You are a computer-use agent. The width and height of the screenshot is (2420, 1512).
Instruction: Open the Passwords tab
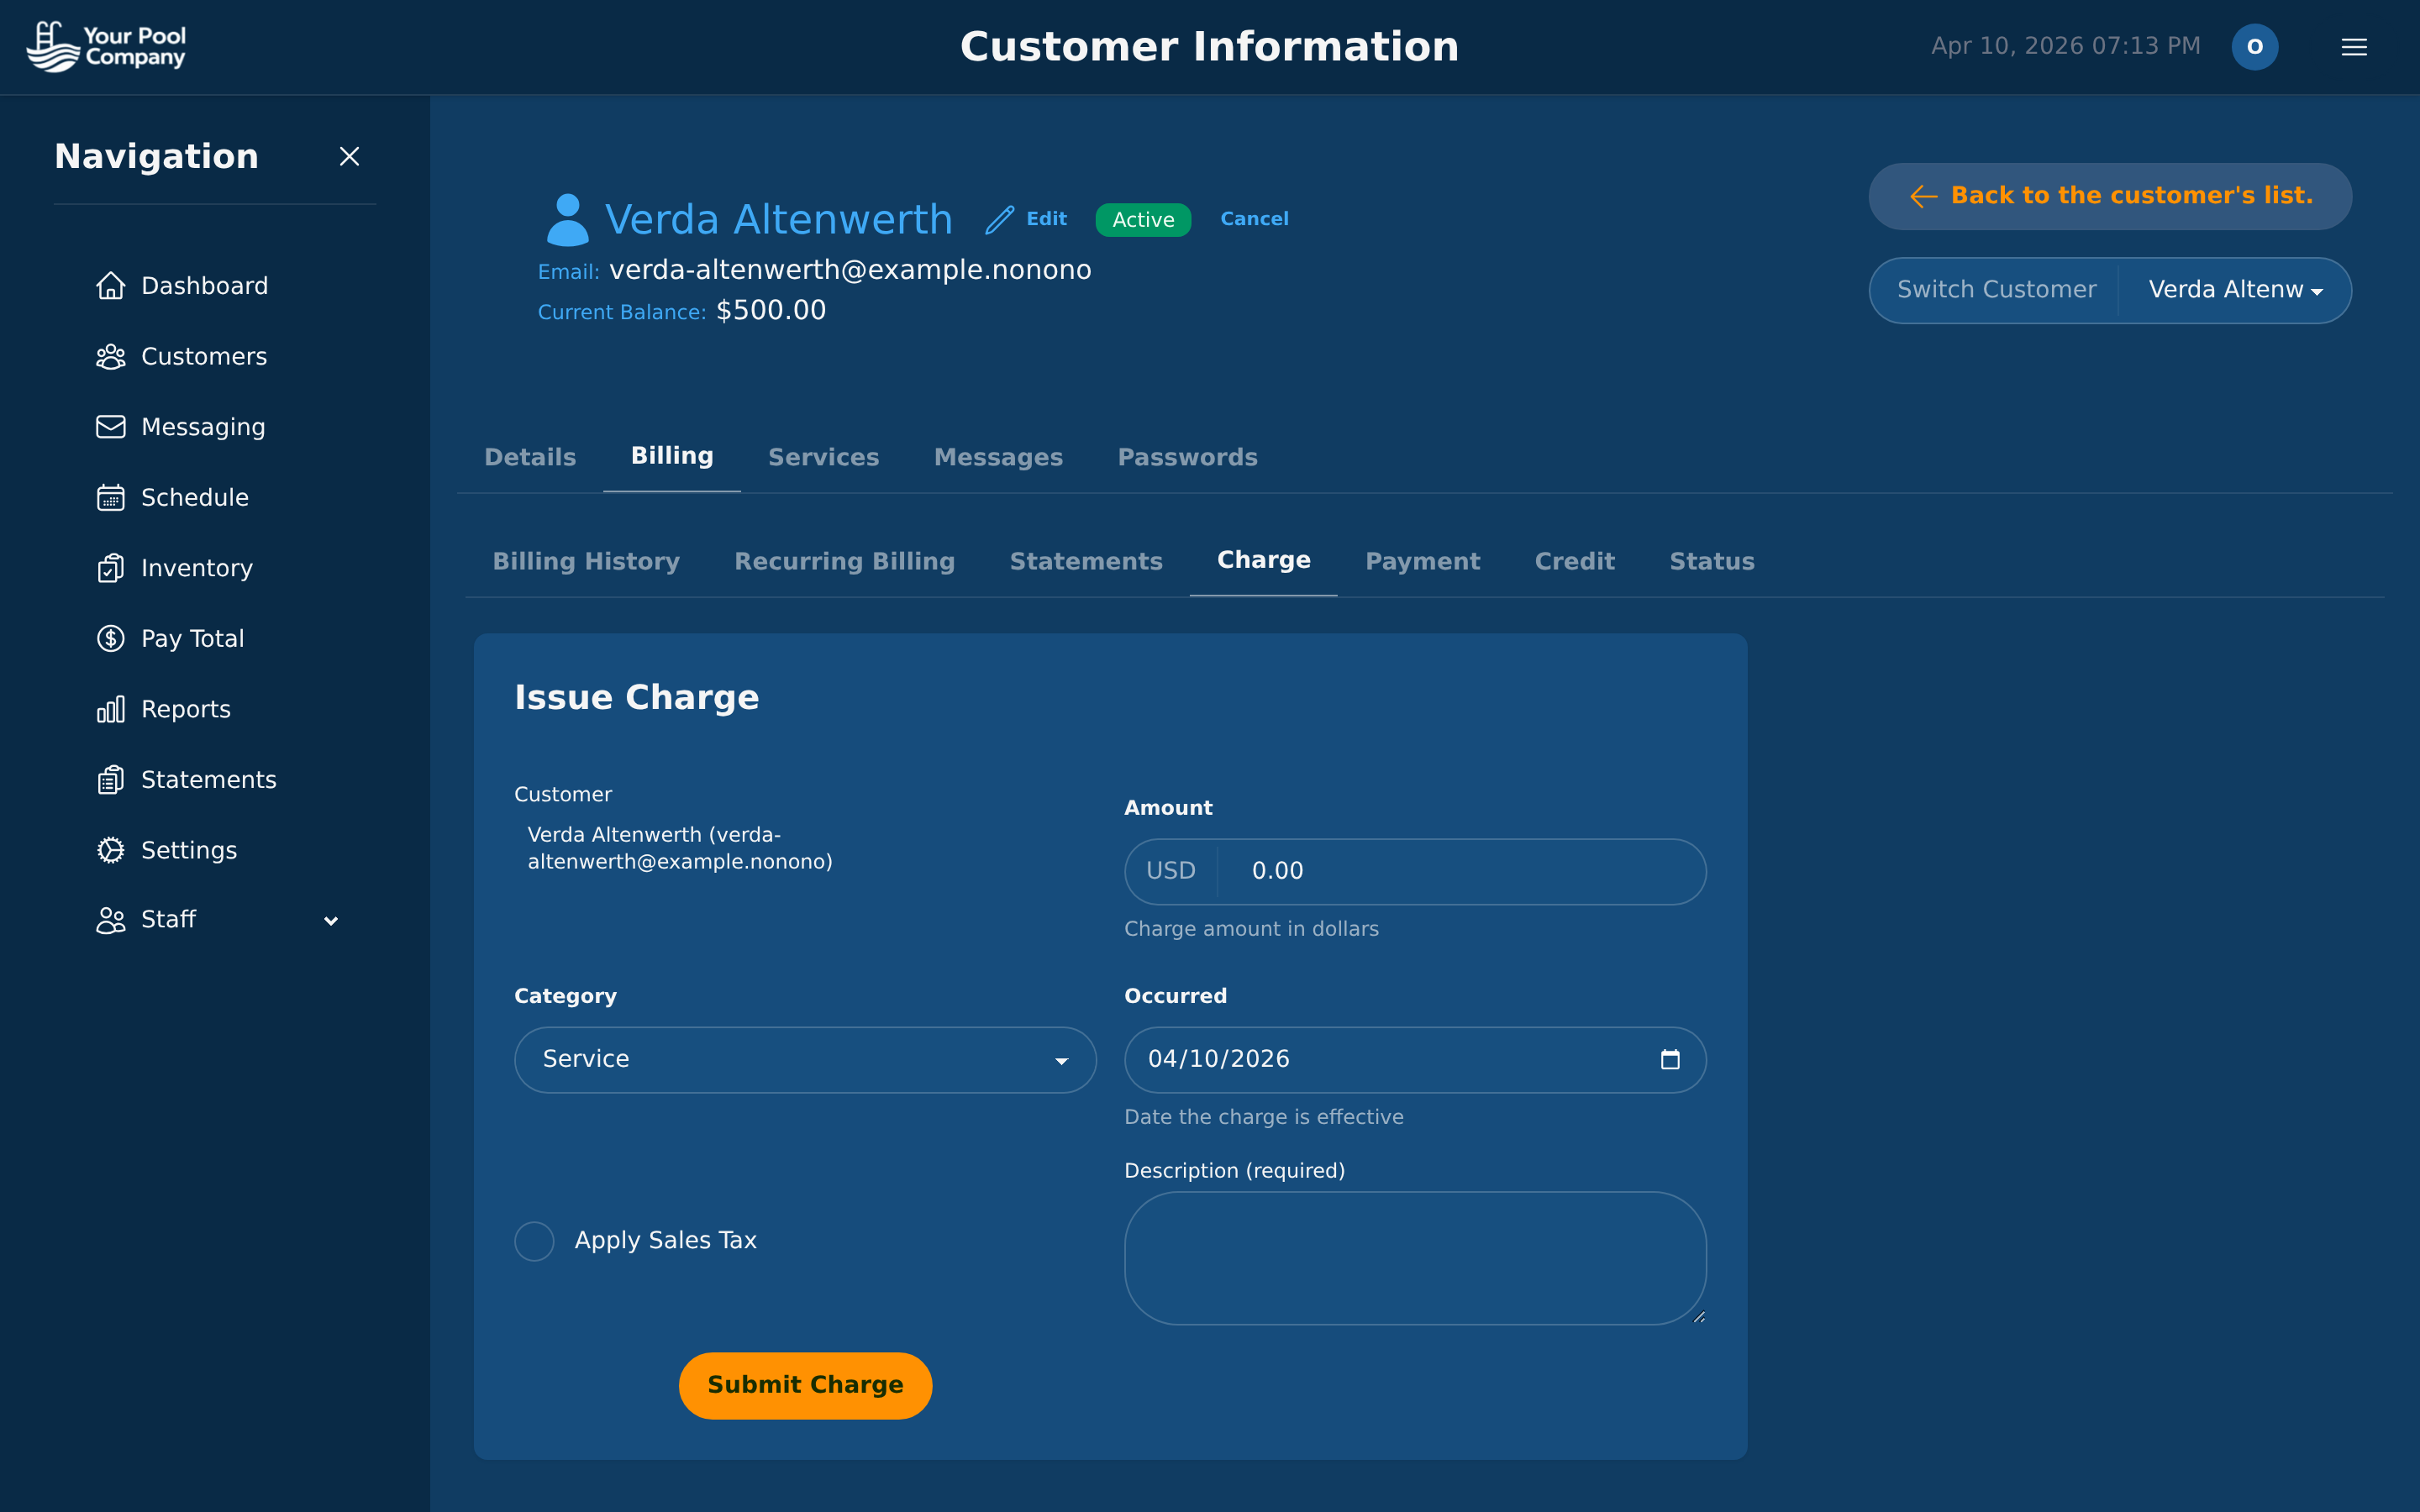coord(1187,457)
